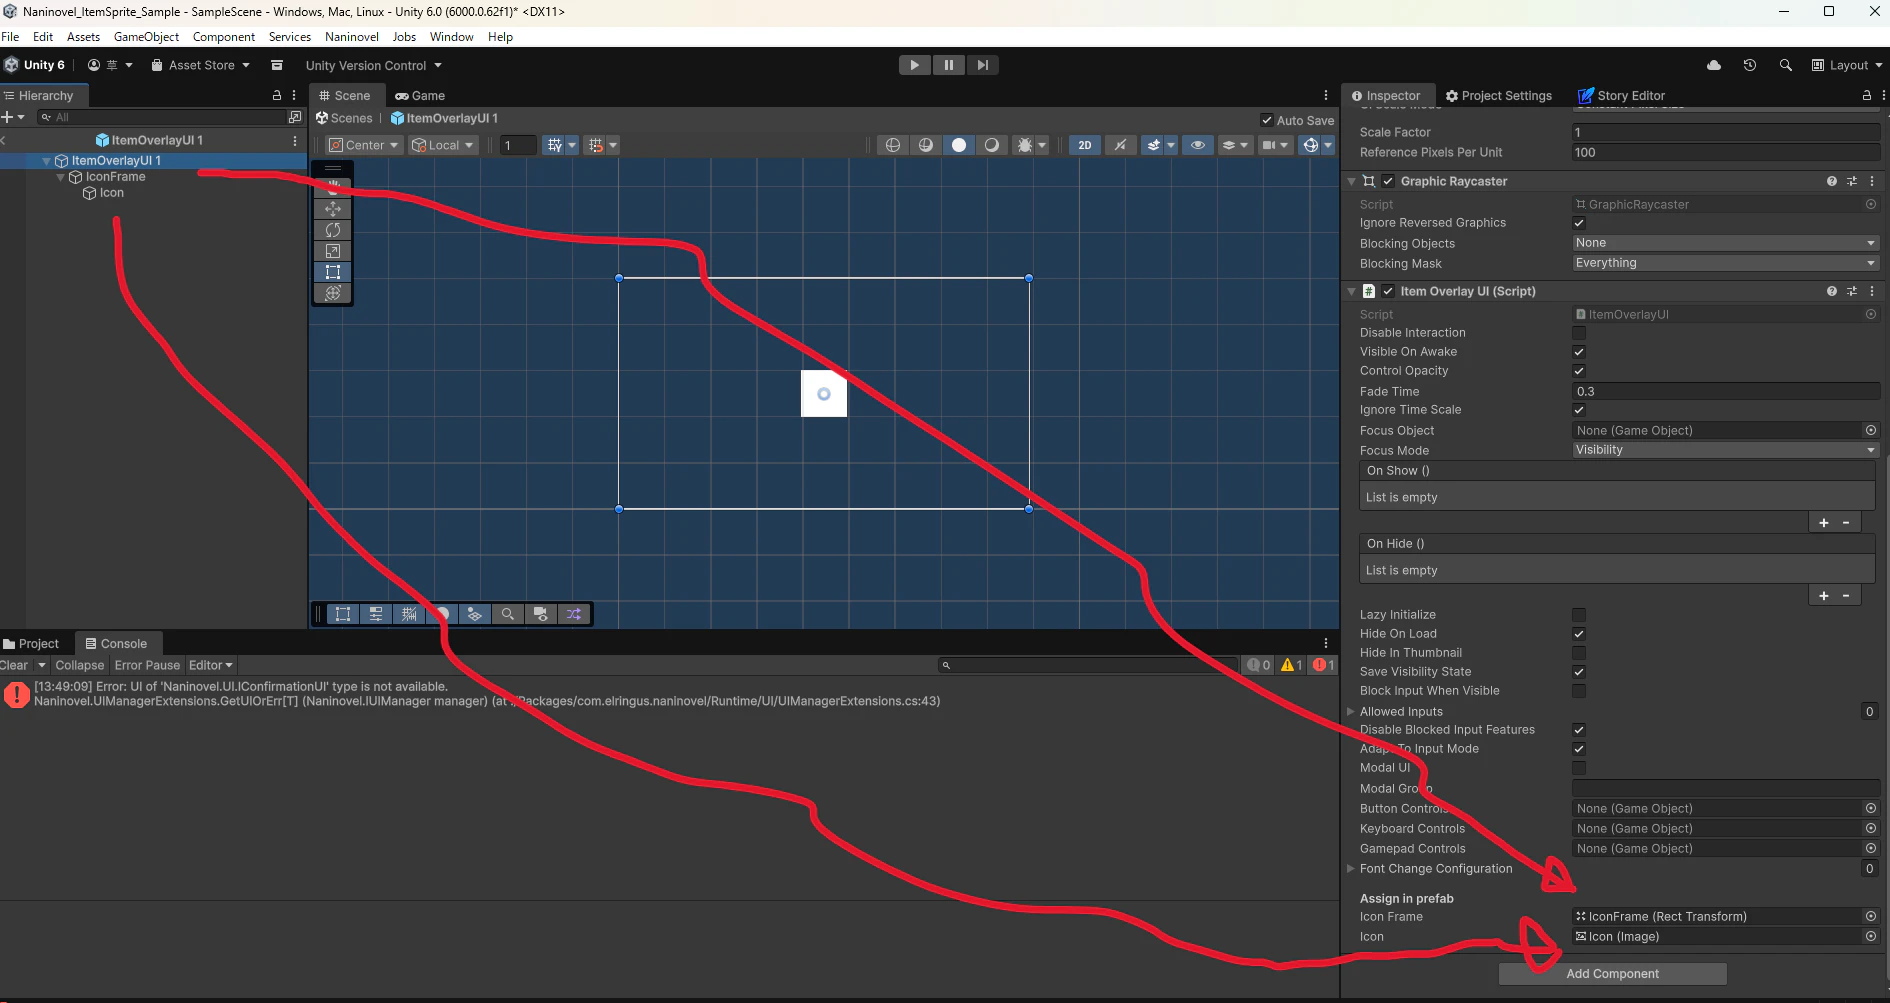Select wireframe draw mode globe icon
Screen dimensions: 1890x1003
coord(893,145)
